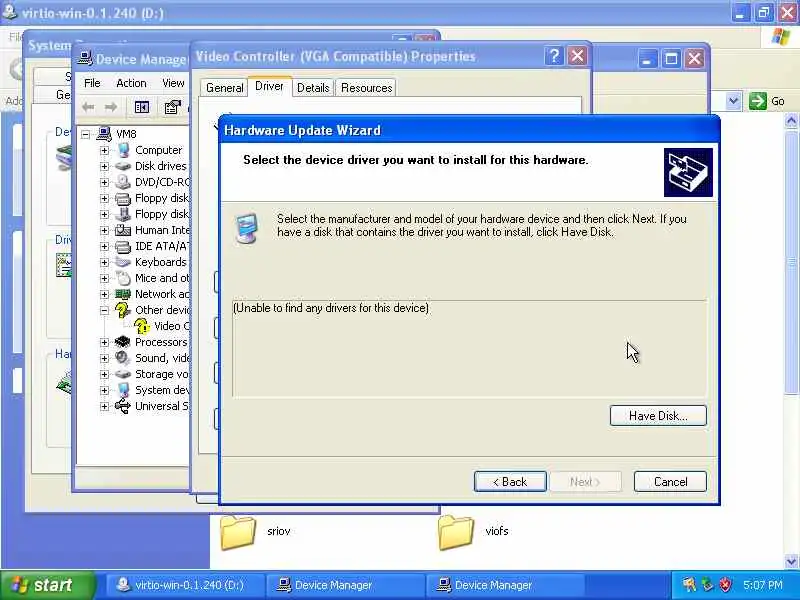Screen dimensions: 800x600
Task: Click the empty driver list box
Action: click(469, 349)
